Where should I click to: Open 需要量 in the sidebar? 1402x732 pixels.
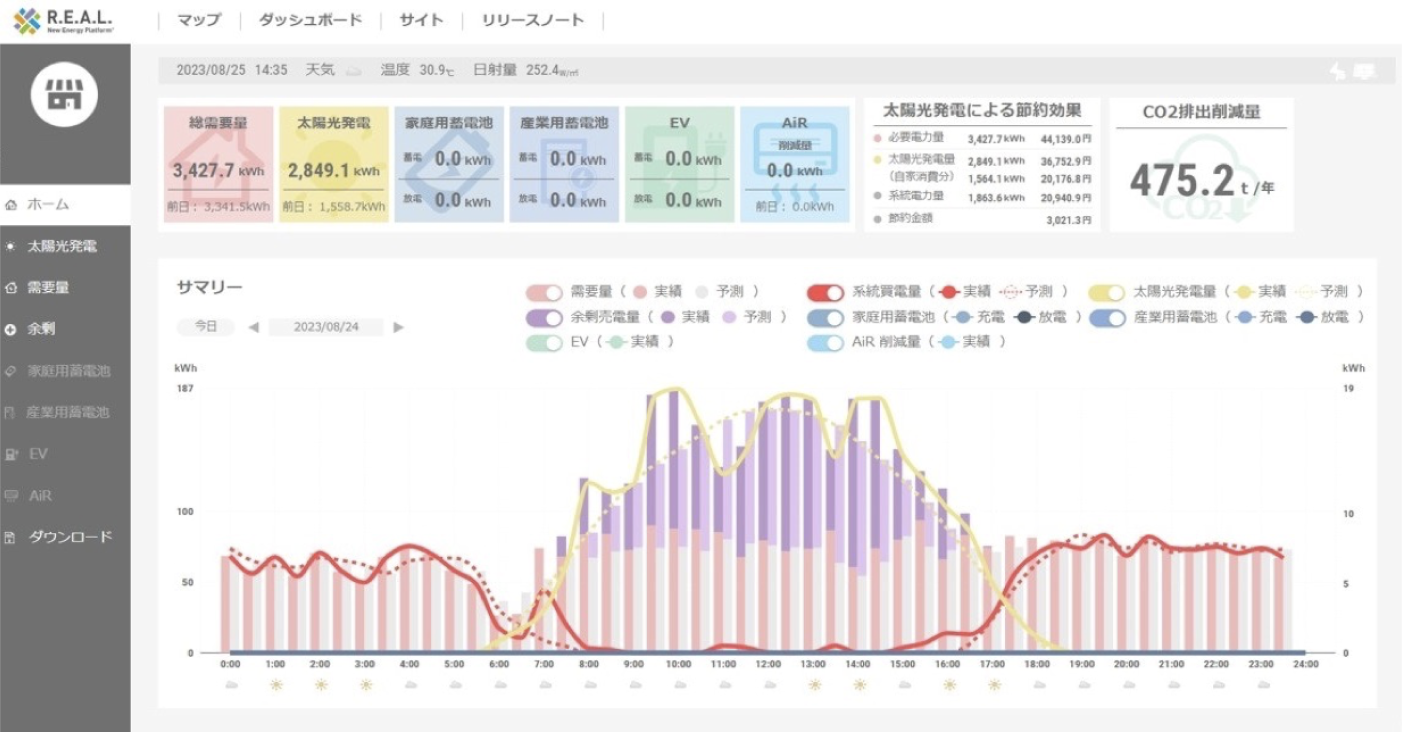[x=48, y=288]
